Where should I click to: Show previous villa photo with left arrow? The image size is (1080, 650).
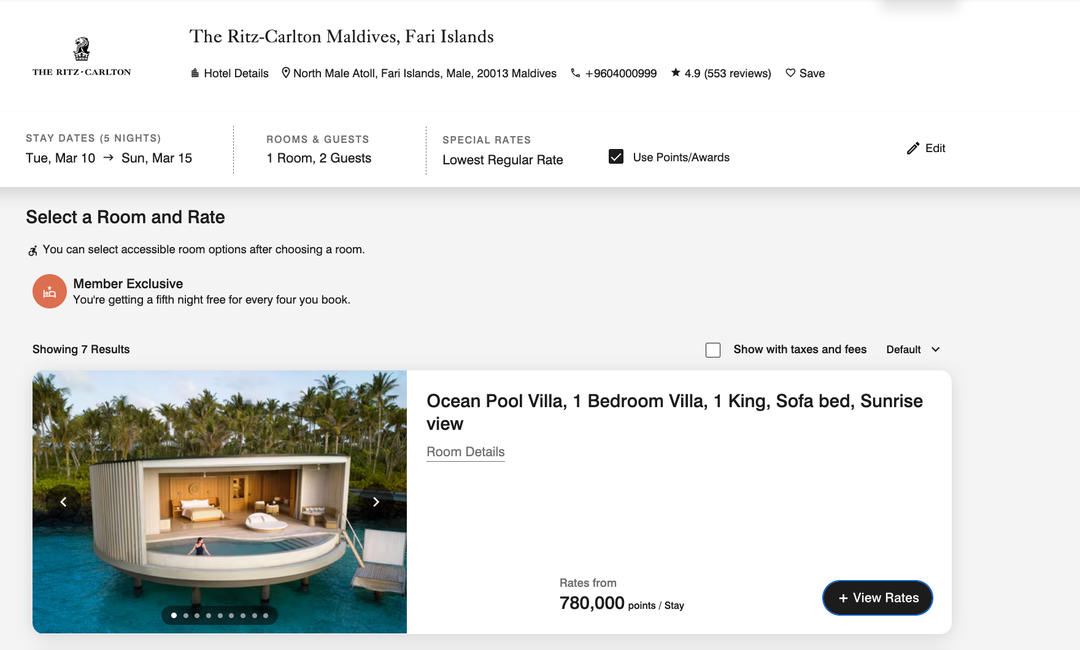click(63, 501)
